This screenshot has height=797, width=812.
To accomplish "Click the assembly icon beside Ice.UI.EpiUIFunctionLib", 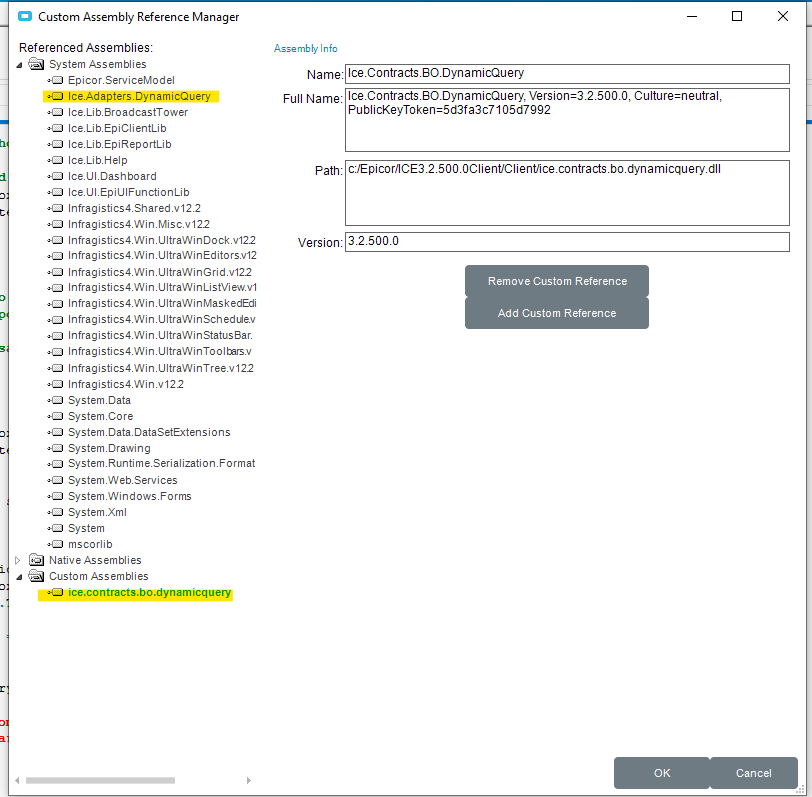I will 56,193.
